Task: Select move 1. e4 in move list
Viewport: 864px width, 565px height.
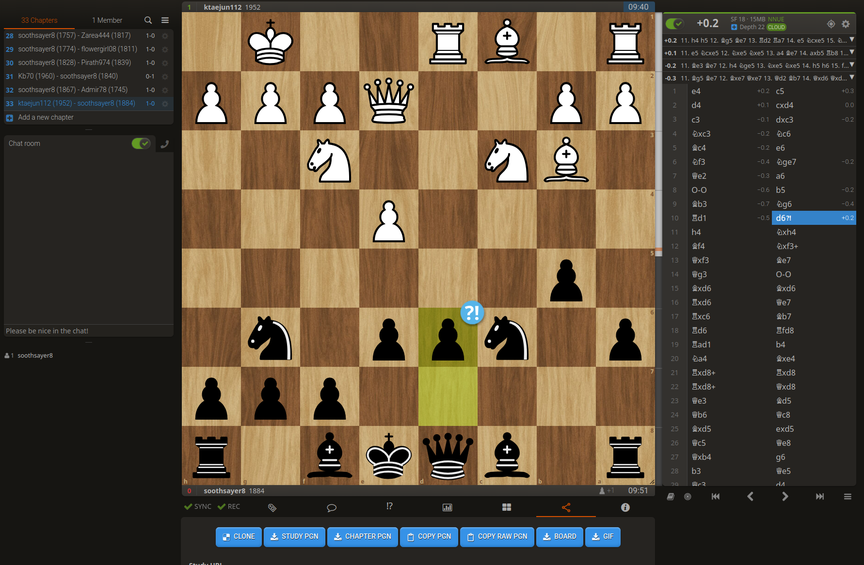Action: coord(730,91)
